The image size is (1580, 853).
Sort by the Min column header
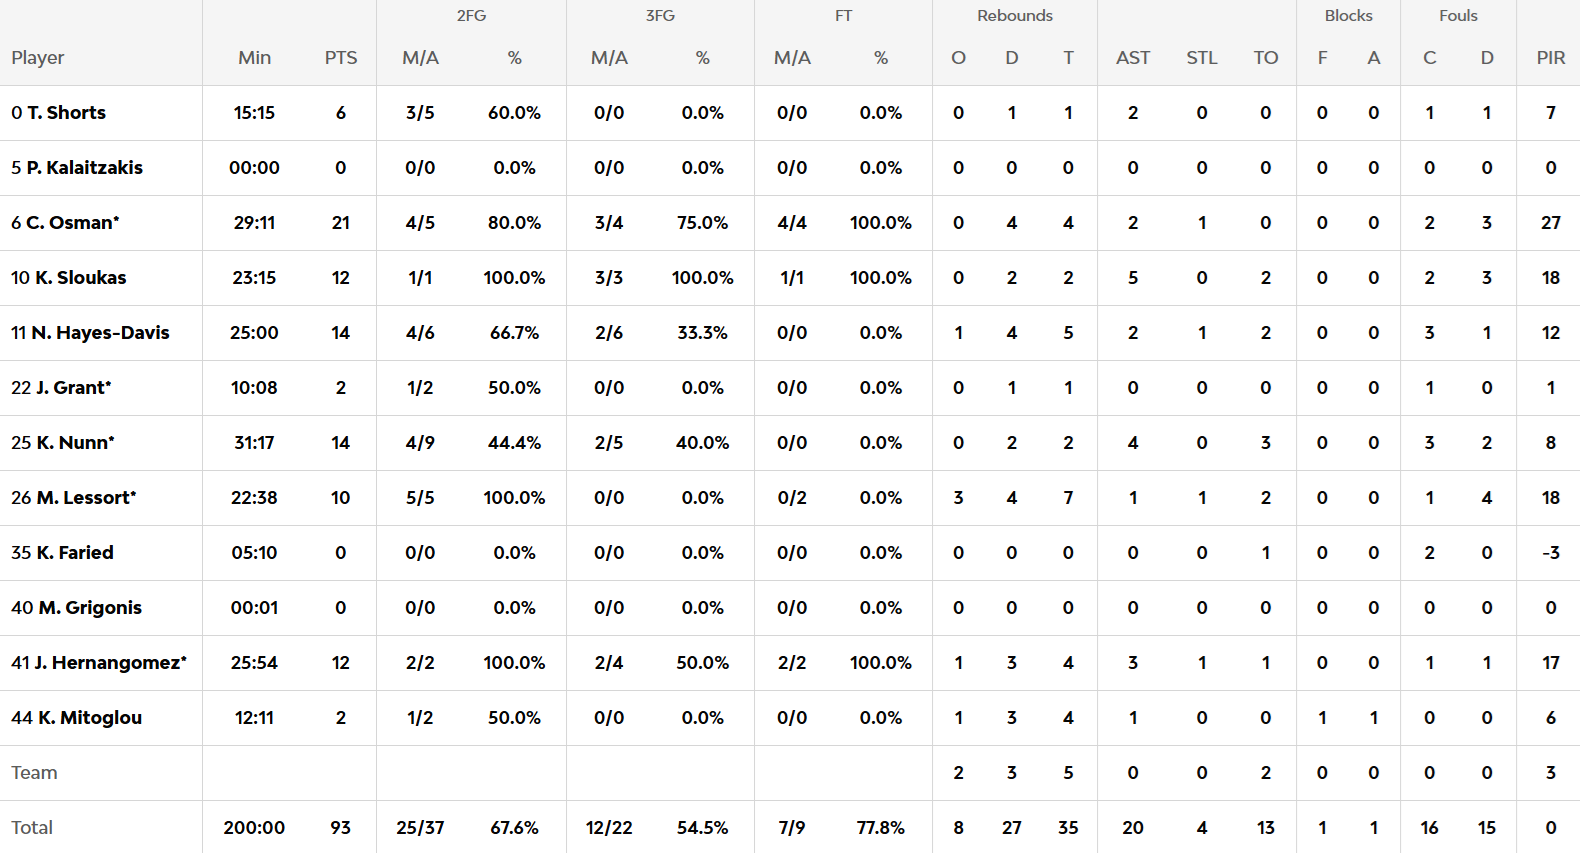tap(254, 58)
